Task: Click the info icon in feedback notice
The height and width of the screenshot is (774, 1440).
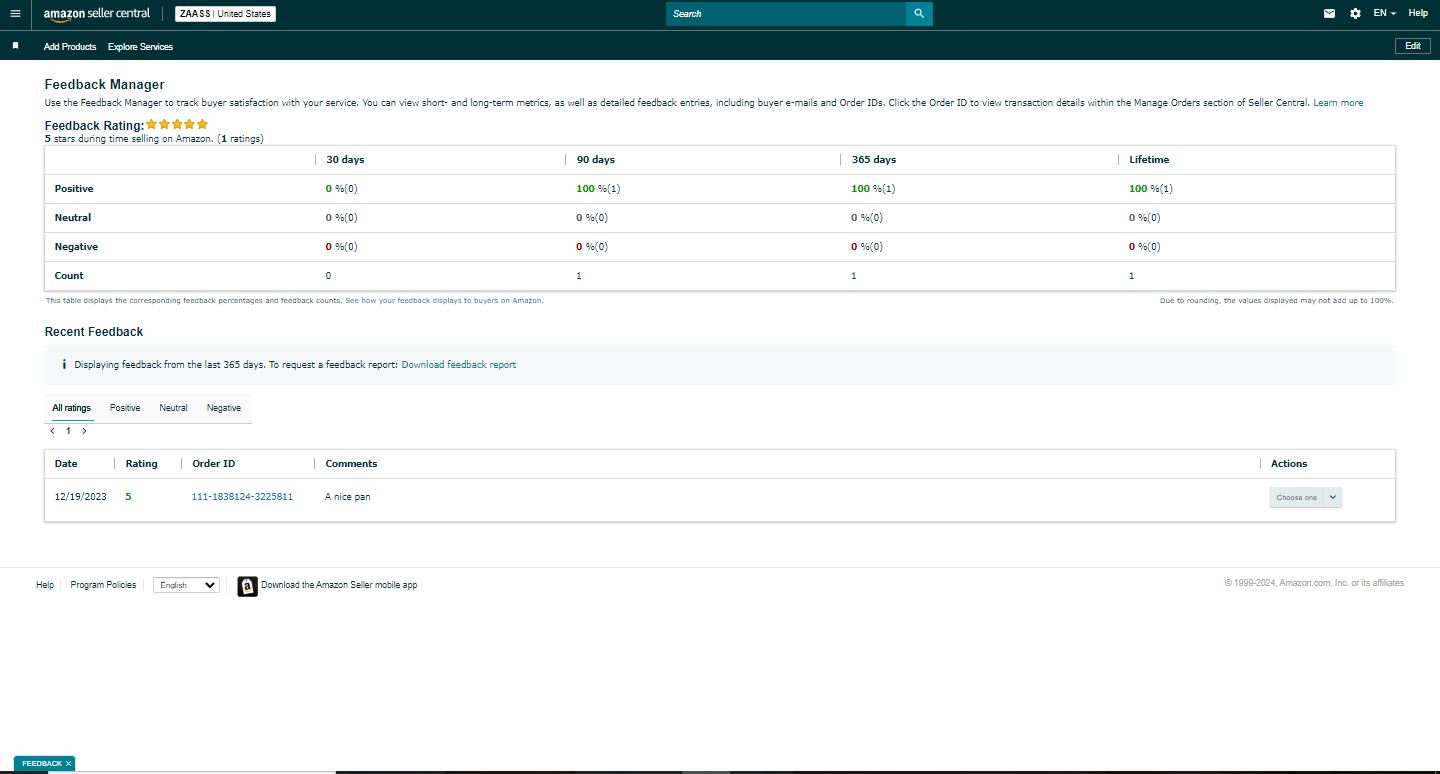Action: (x=64, y=365)
